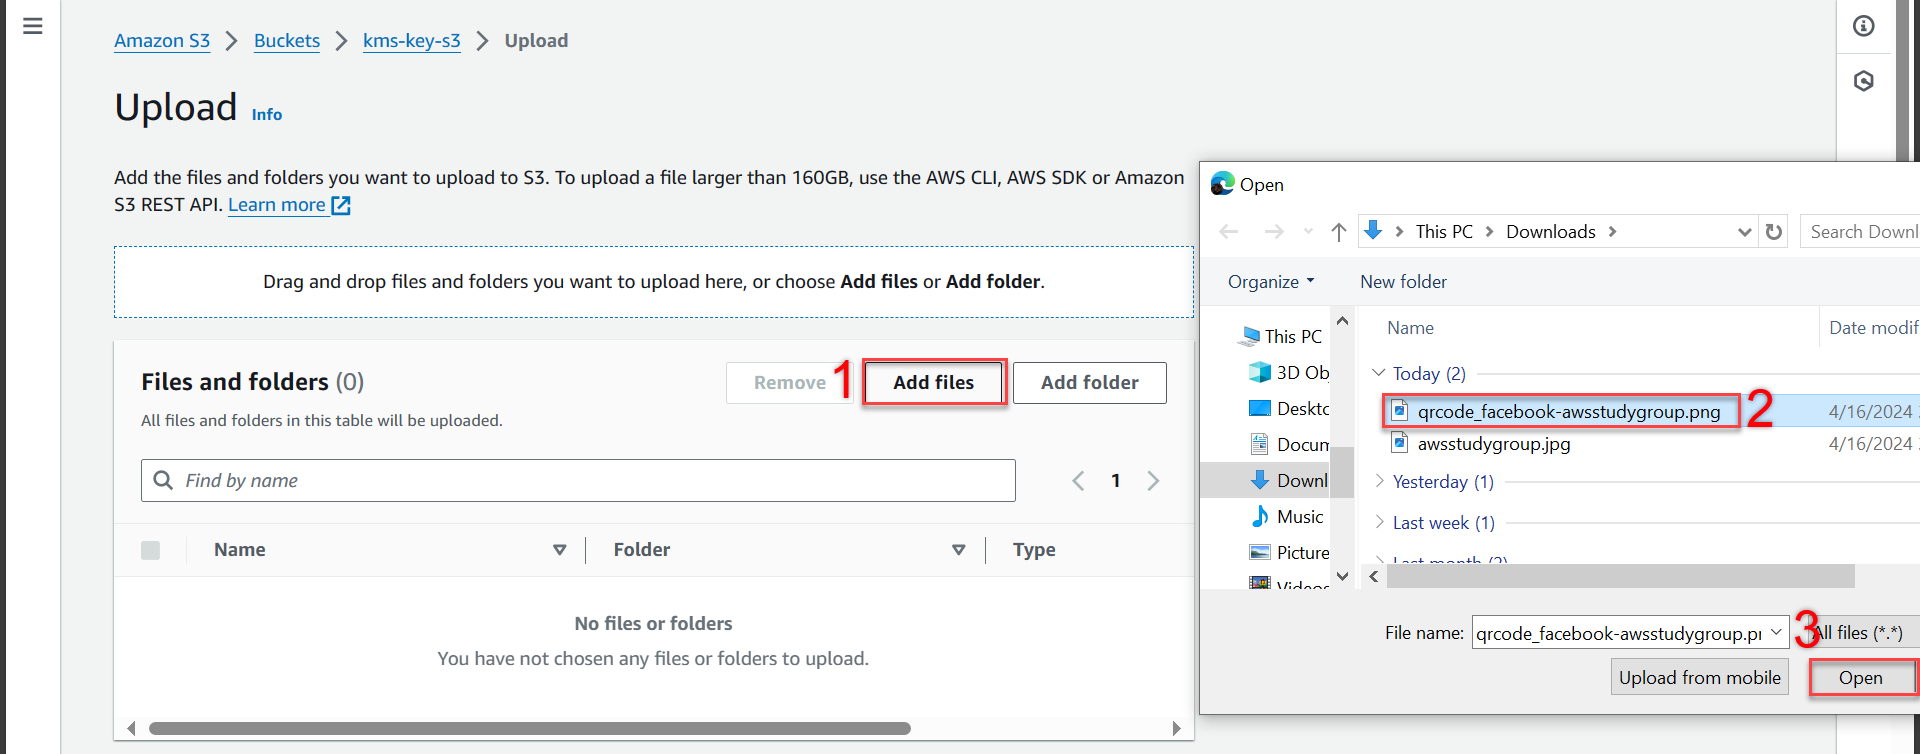Viewport: 1920px width, 754px height.
Task: Click the previous page arrow in table
Action: point(1078,481)
